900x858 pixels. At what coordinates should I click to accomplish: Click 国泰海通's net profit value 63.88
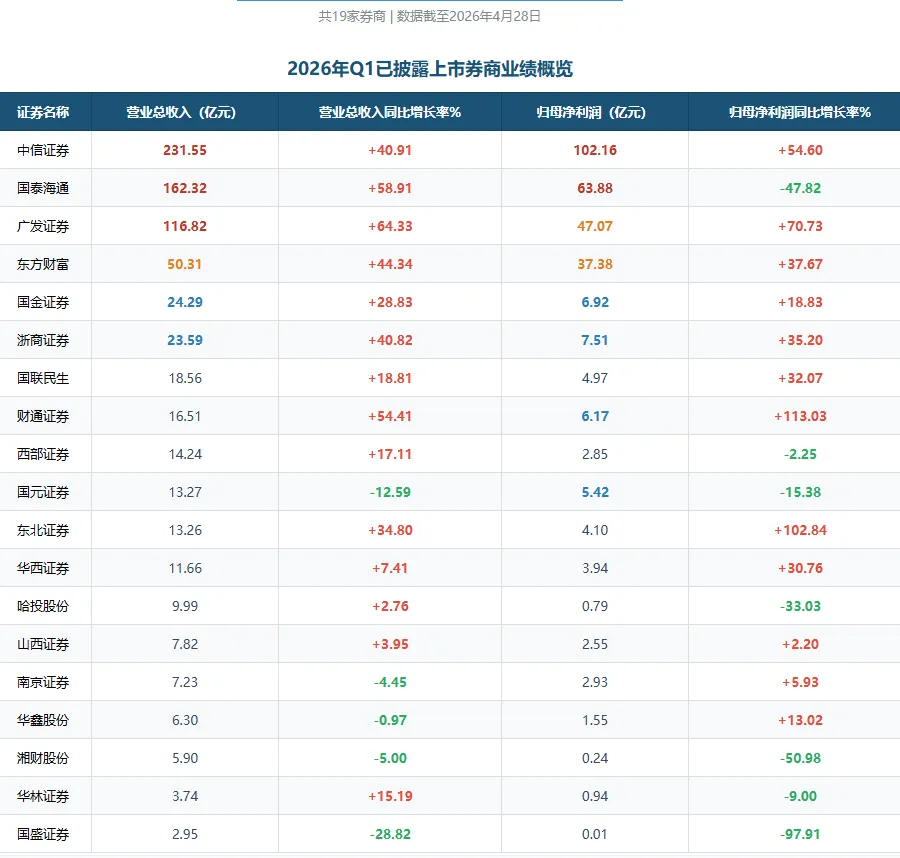pyautogui.click(x=594, y=188)
